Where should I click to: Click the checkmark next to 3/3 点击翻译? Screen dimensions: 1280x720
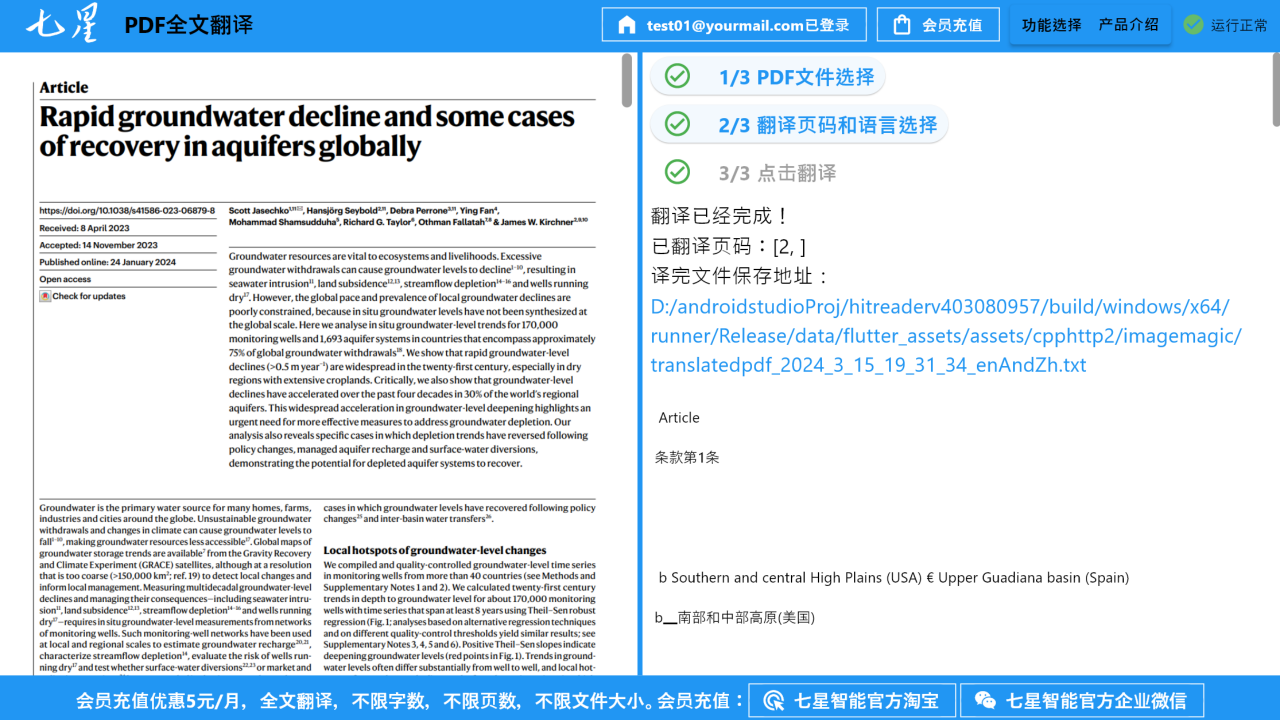point(677,172)
